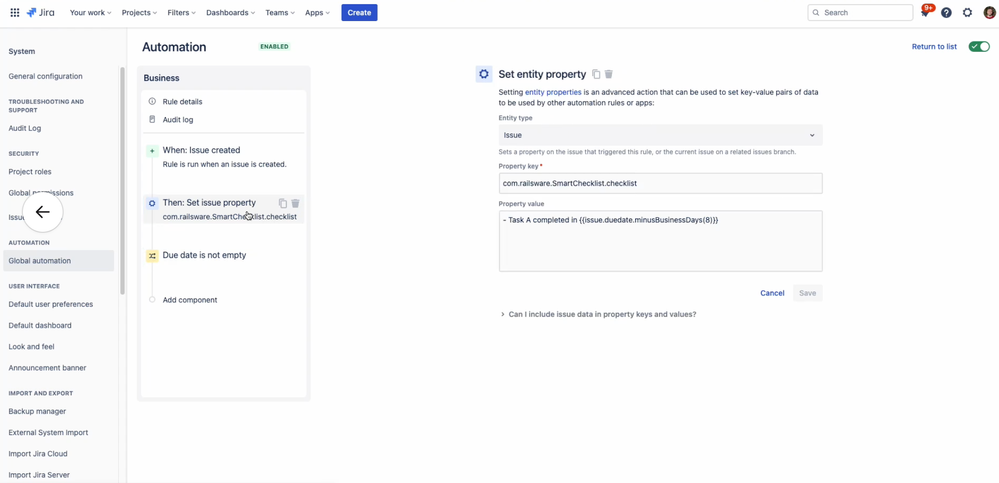The width and height of the screenshot is (999, 483).
Task: Click the Issue created trigger plus icon
Action: 152,151
